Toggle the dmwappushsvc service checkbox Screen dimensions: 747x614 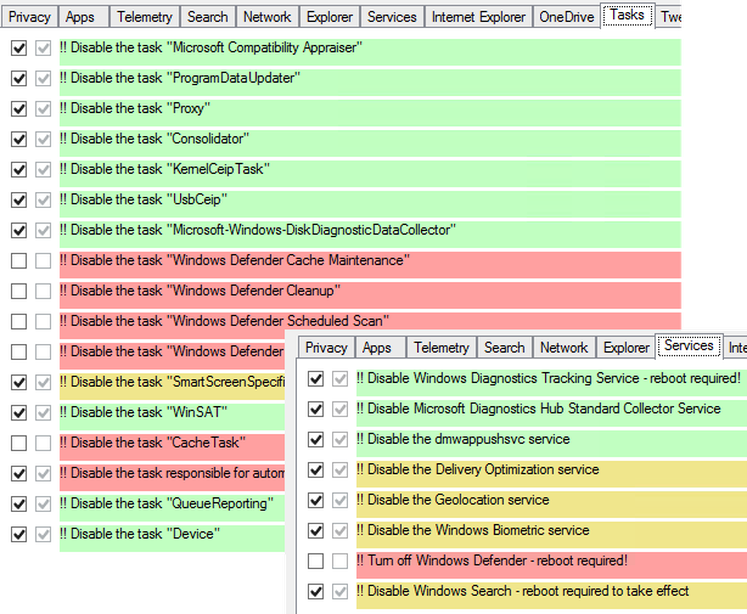[x=316, y=440]
